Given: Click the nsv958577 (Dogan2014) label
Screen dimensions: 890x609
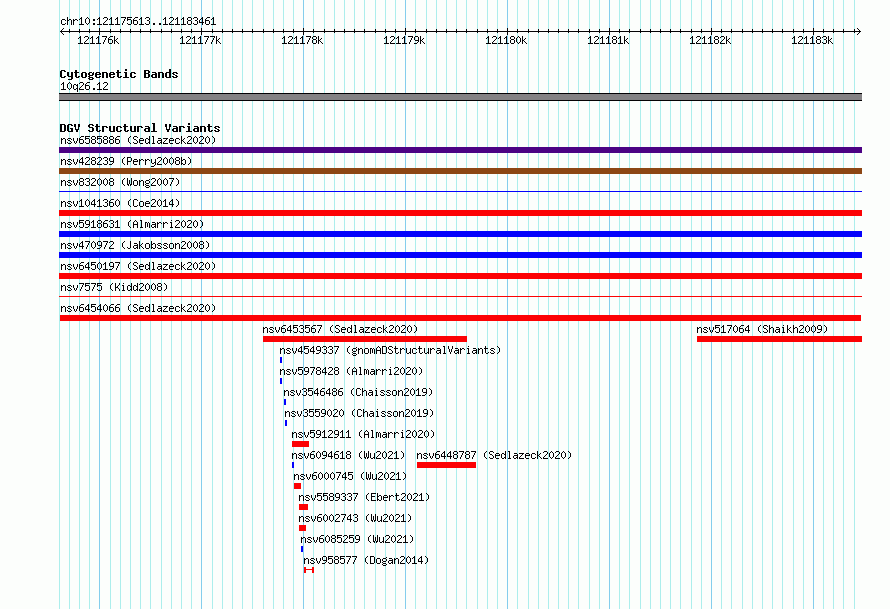Looking at the screenshot, I should 366,560.
